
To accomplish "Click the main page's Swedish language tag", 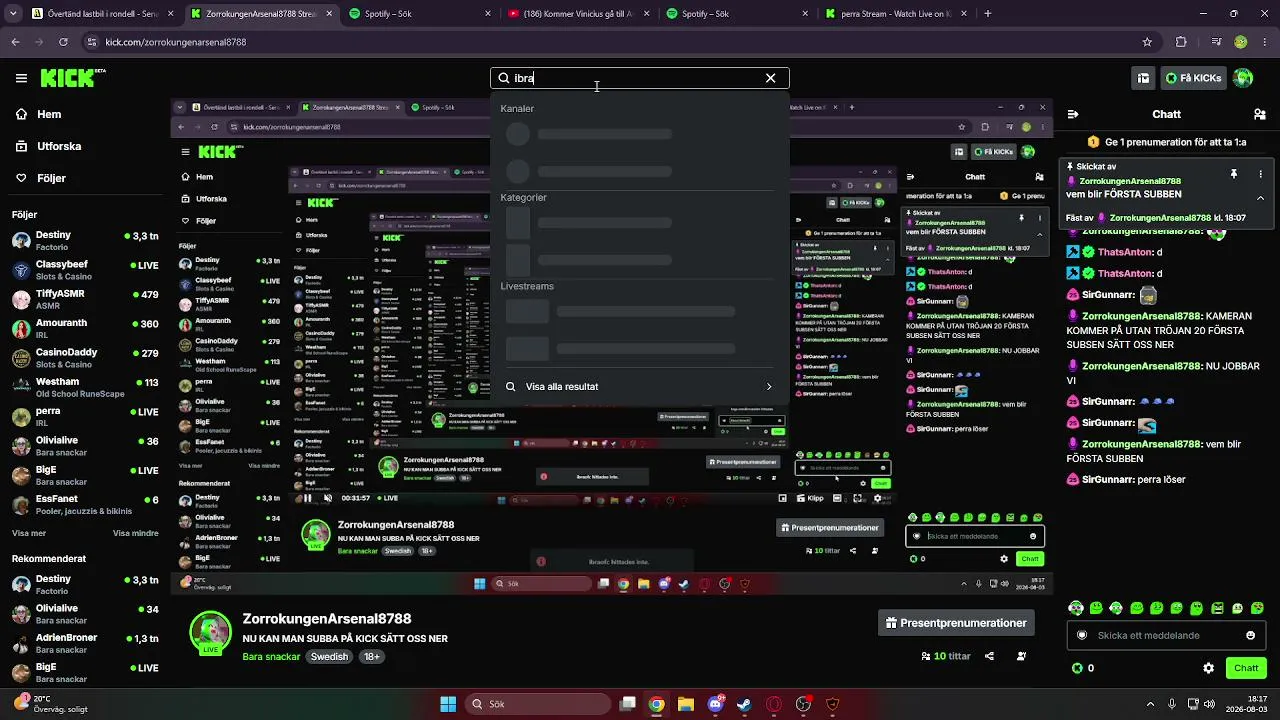I will pyautogui.click(x=329, y=657).
